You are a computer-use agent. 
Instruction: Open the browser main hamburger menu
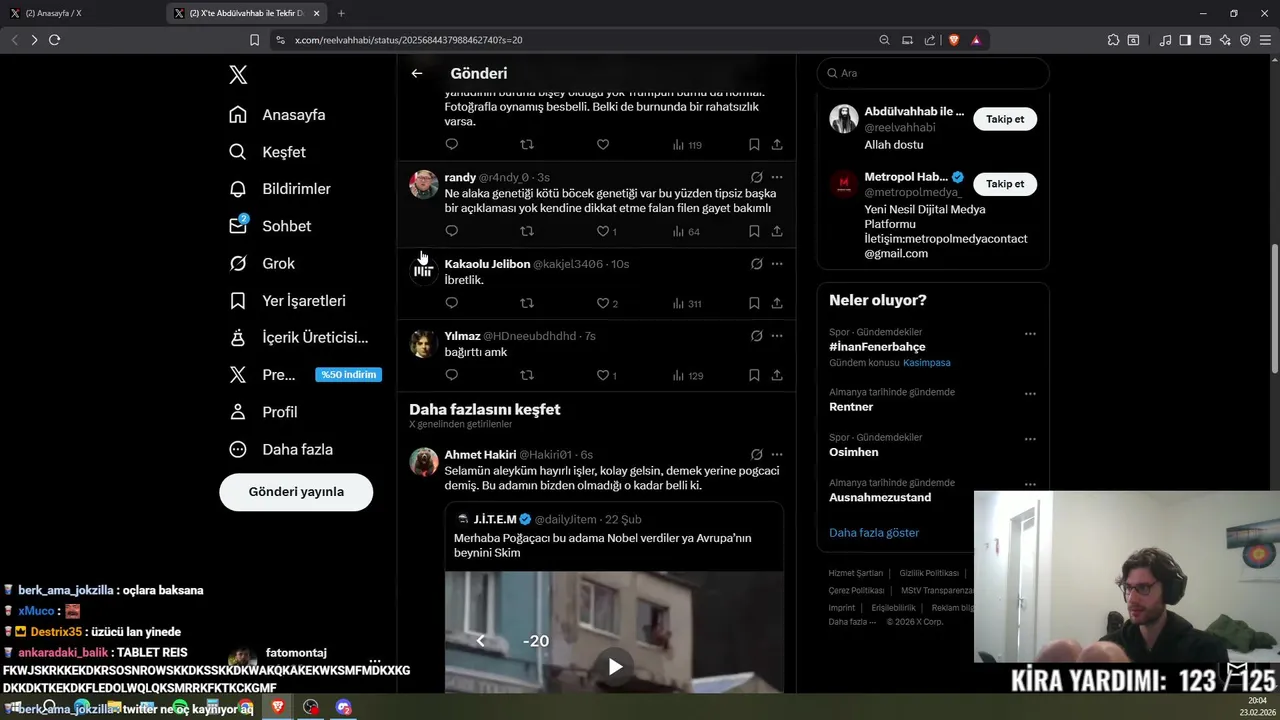(x=1265, y=40)
